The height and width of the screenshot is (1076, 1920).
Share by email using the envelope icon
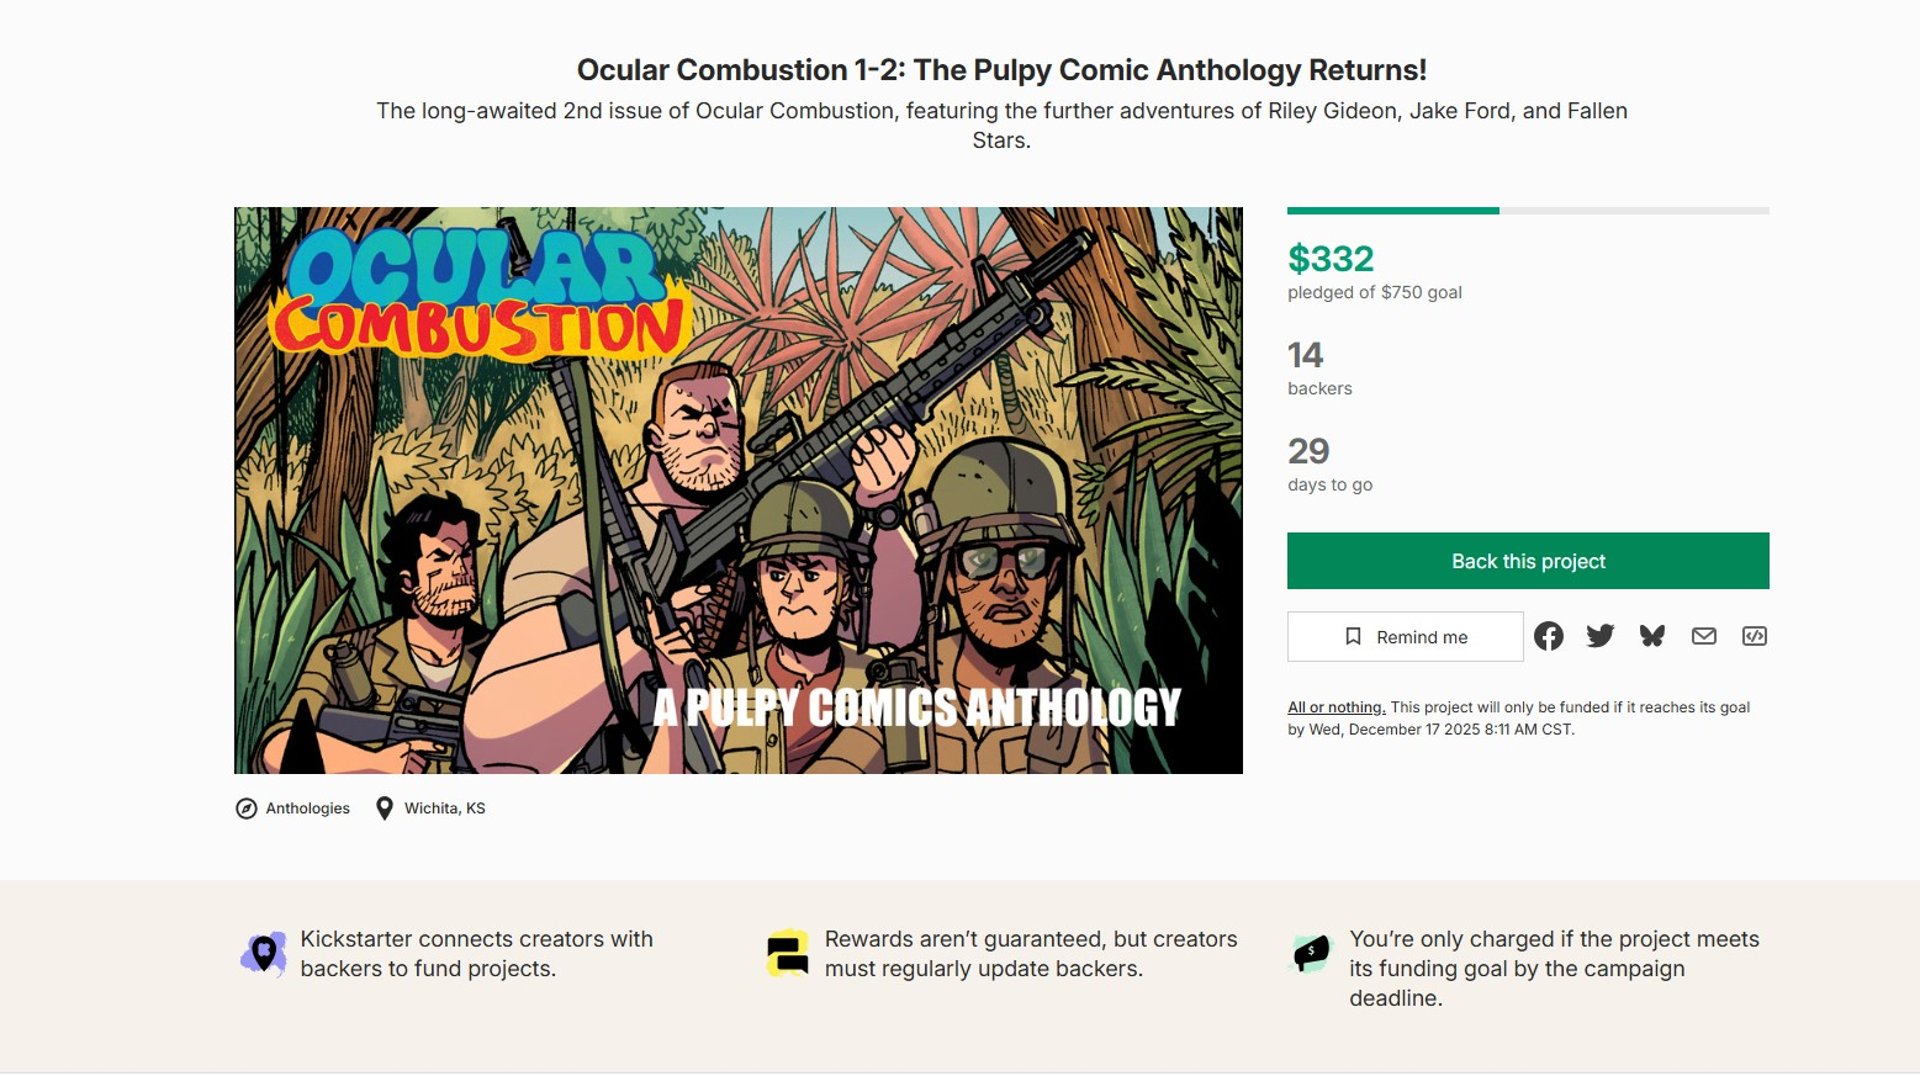click(x=1704, y=636)
